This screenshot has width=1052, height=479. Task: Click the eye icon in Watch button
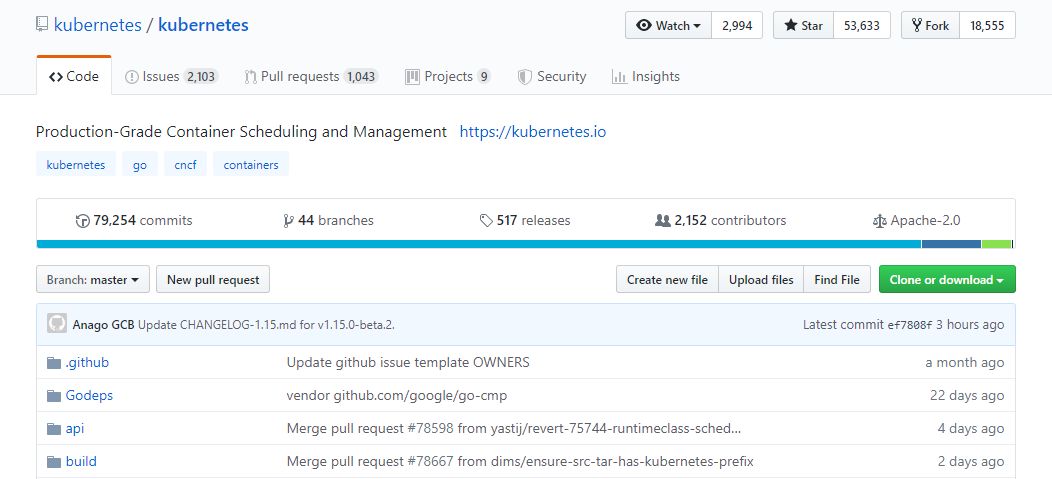point(644,25)
